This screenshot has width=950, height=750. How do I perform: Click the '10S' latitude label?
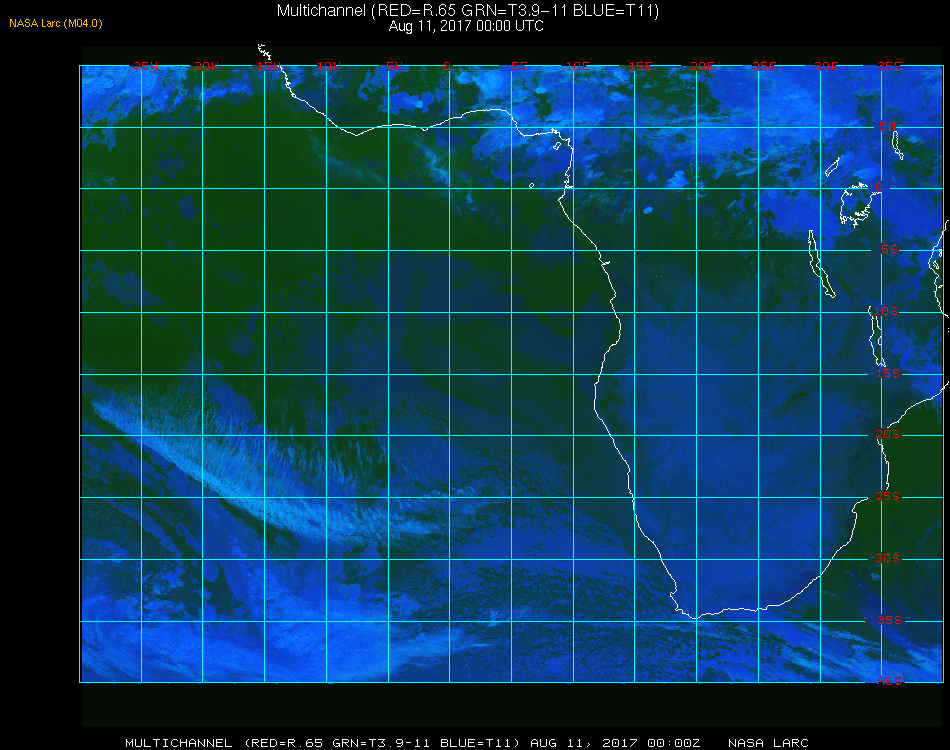886,311
